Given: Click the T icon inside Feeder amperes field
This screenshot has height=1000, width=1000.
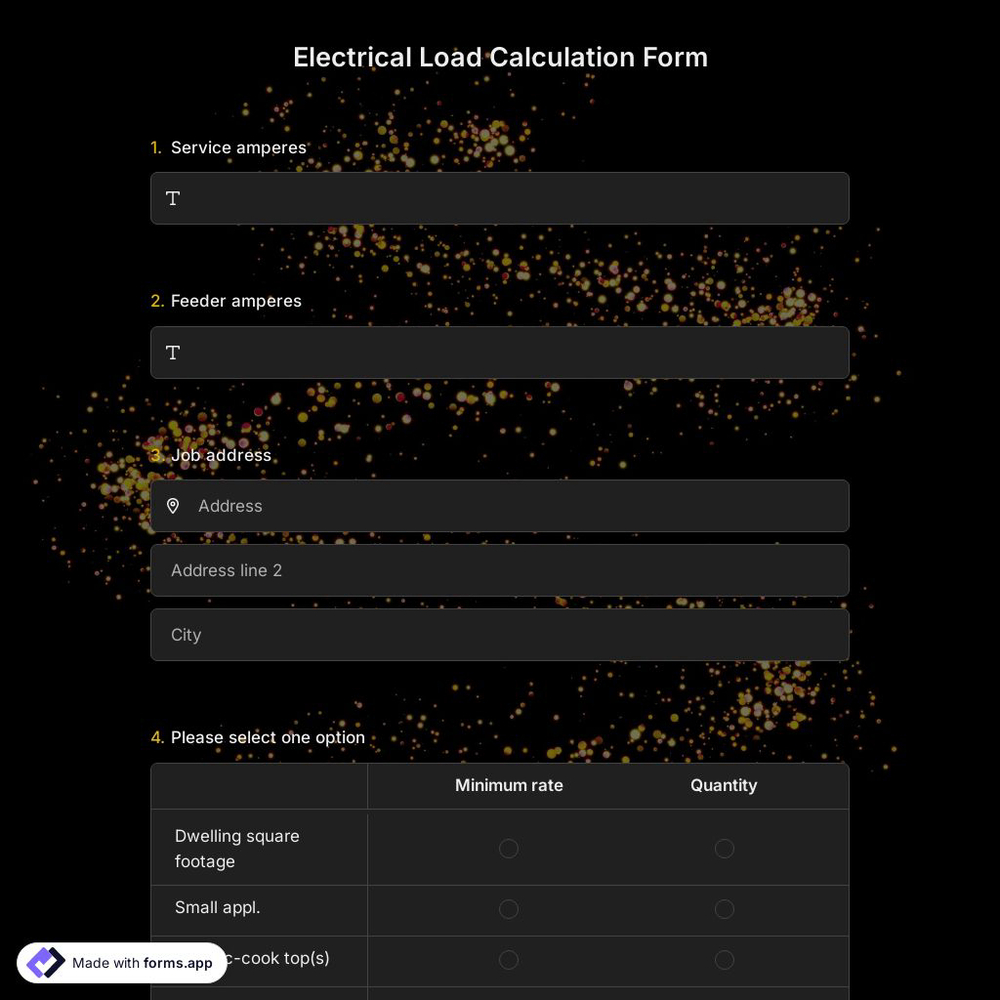Looking at the screenshot, I should tap(172, 352).
